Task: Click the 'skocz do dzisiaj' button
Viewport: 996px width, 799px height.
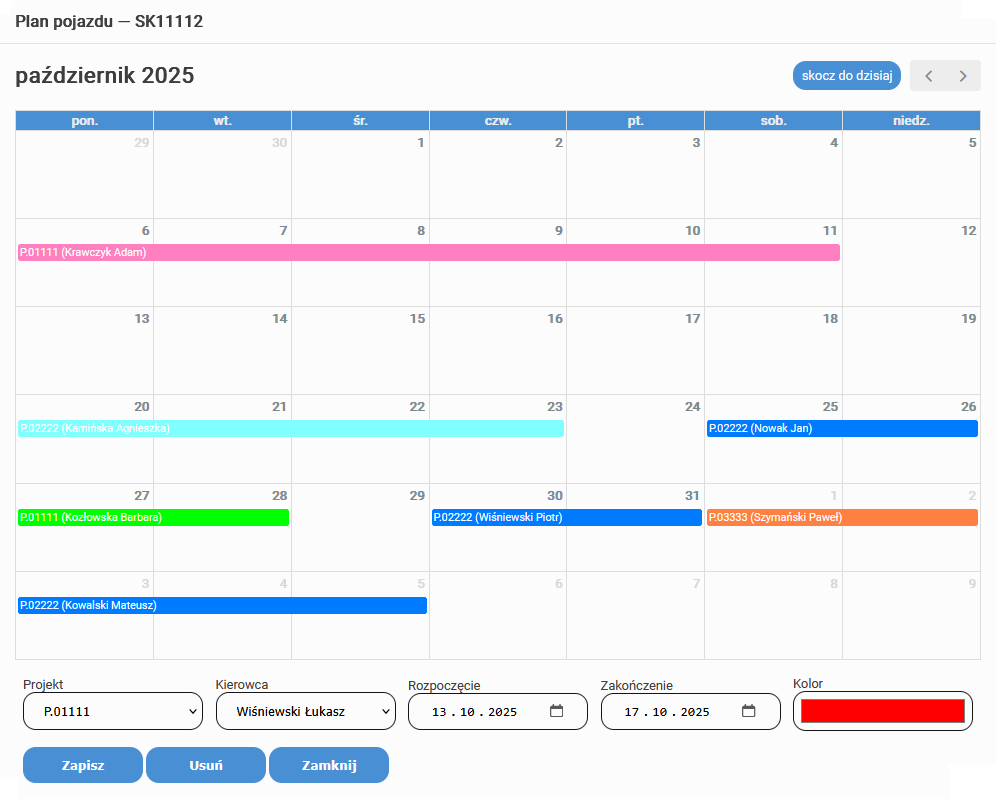Action: pos(847,76)
